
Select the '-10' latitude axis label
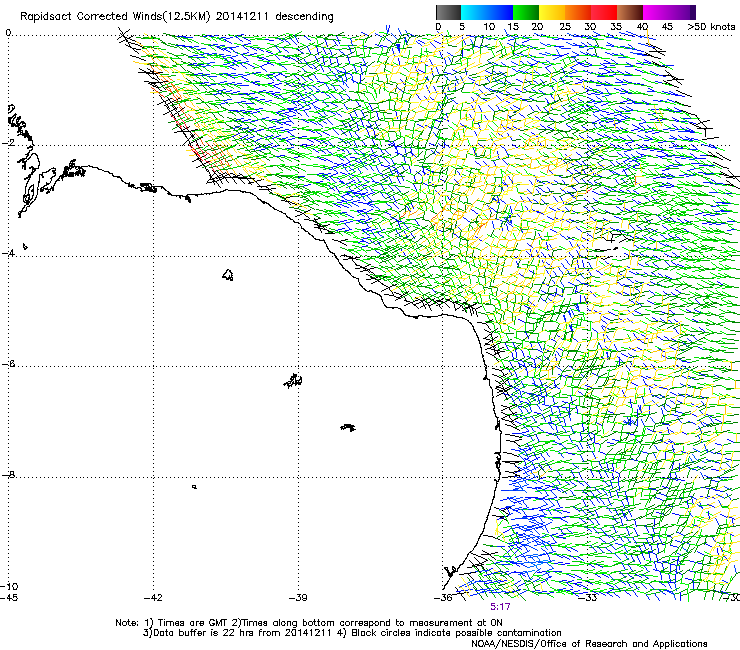pyautogui.click(x=9, y=586)
